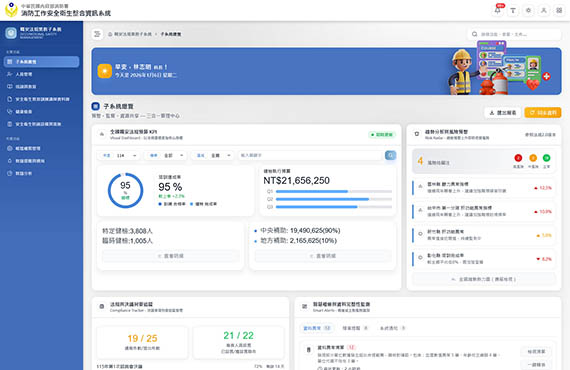Click the version link at Risk Radar top-right
Image resolution: width=570 pixels, height=370 pixels.
tap(540, 134)
